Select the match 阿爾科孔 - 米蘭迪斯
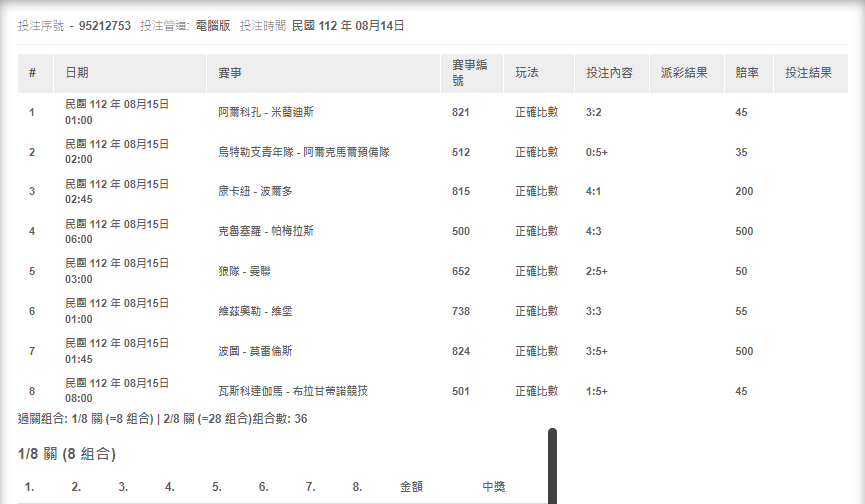The width and height of the screenshot is (865, 504). [266, 112]
